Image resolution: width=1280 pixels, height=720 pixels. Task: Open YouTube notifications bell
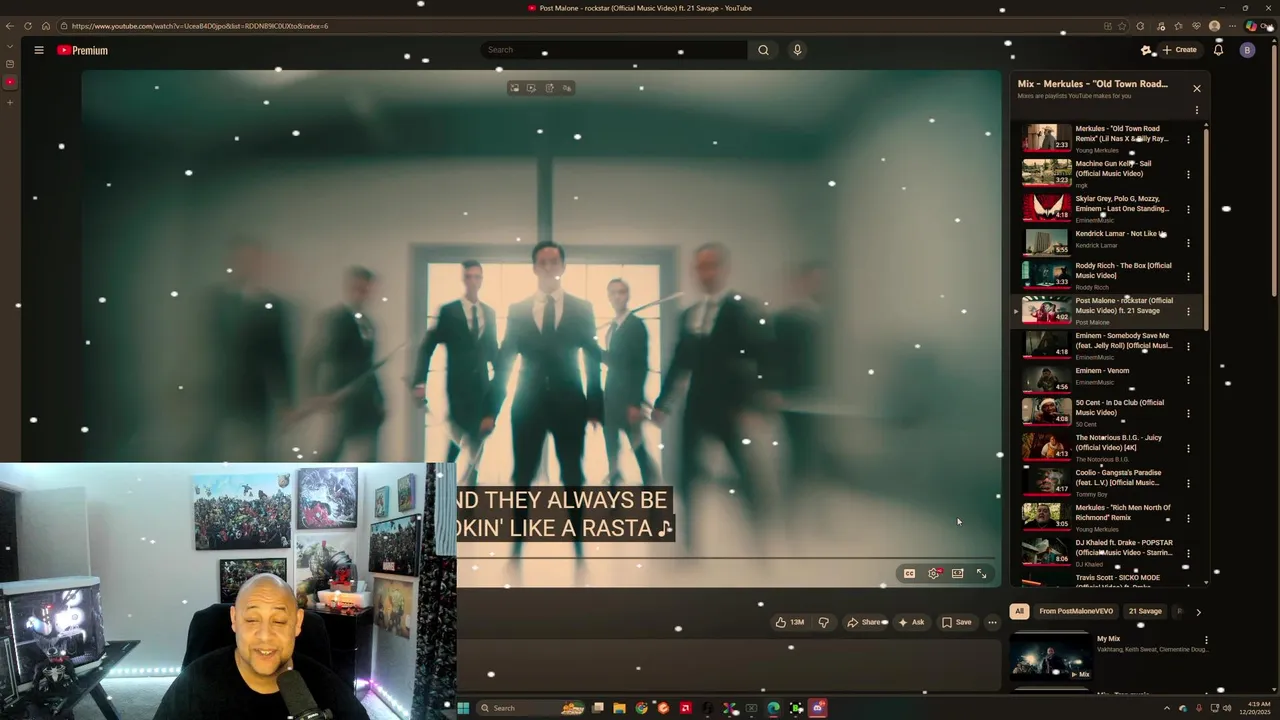tap(1218, 50)
